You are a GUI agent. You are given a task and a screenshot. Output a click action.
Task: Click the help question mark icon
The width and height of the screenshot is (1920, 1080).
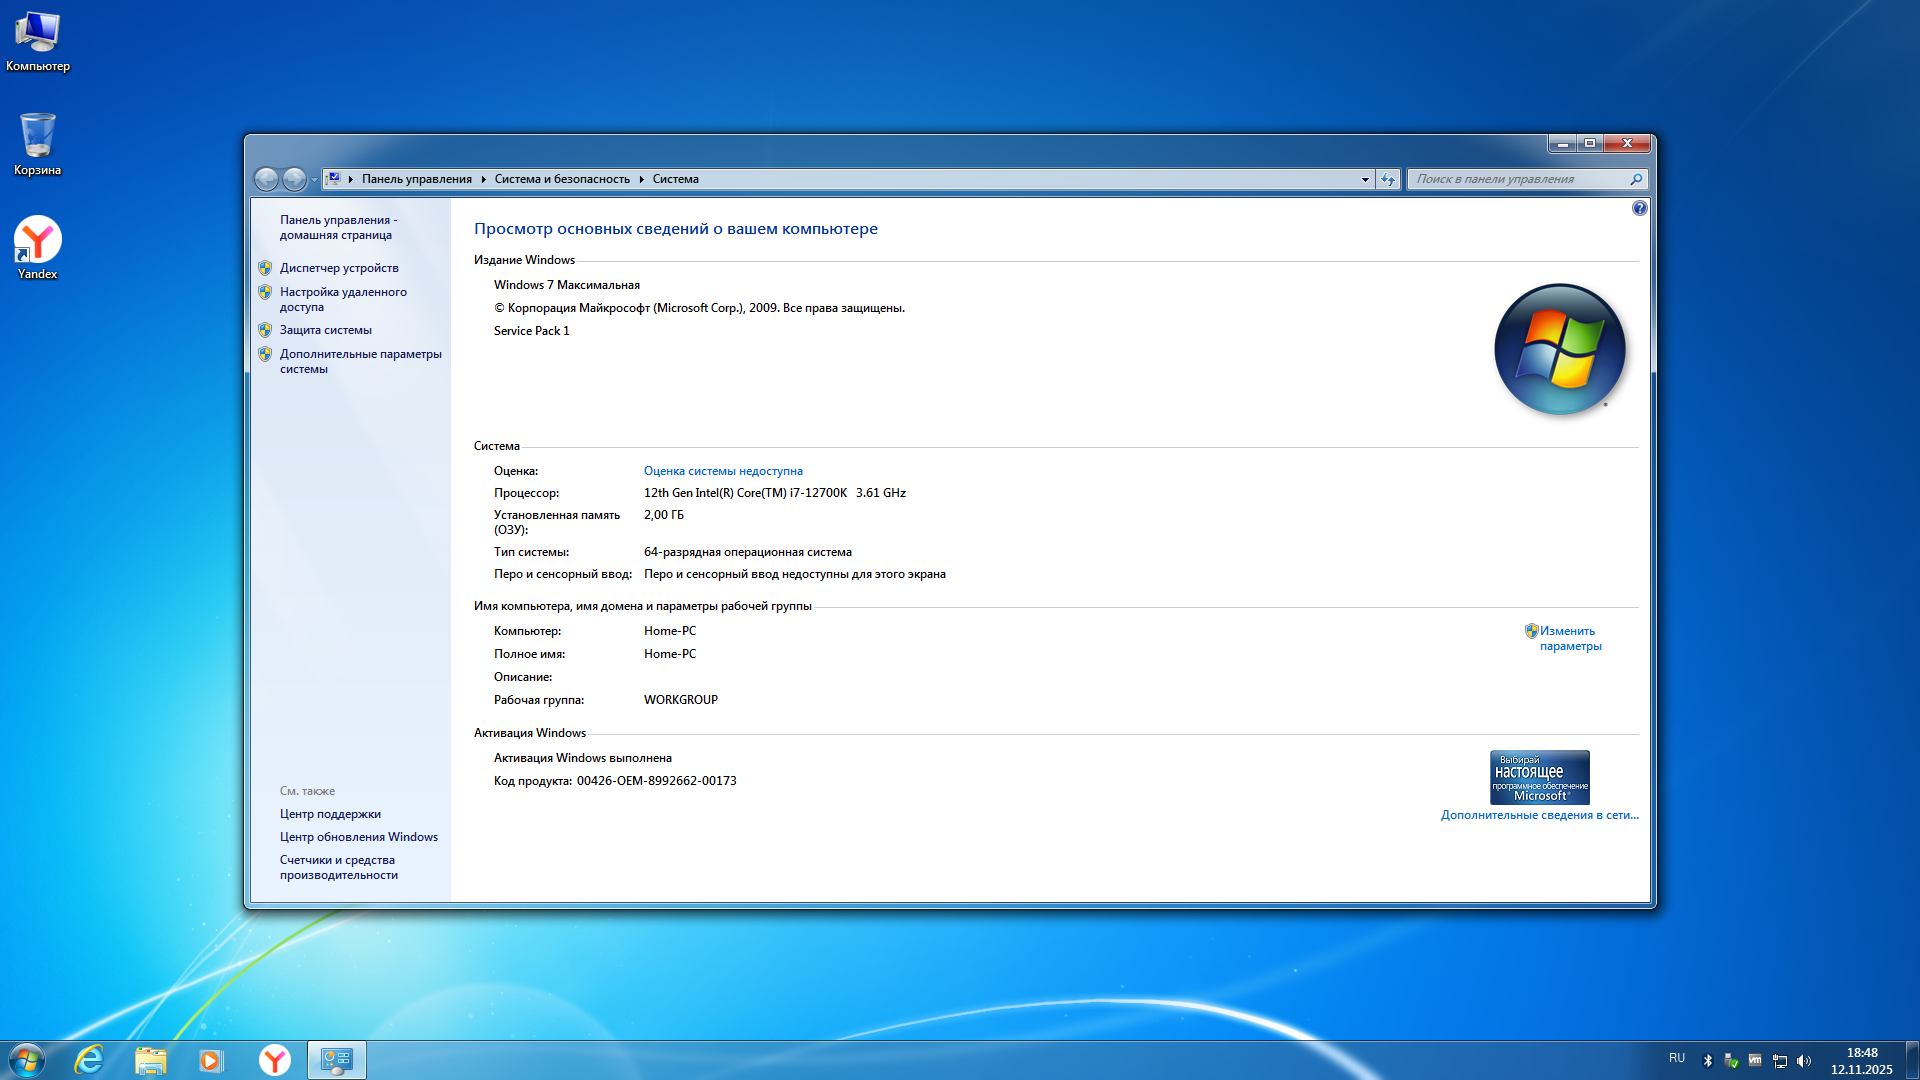pyautogui.click(x=1639, y=208)
